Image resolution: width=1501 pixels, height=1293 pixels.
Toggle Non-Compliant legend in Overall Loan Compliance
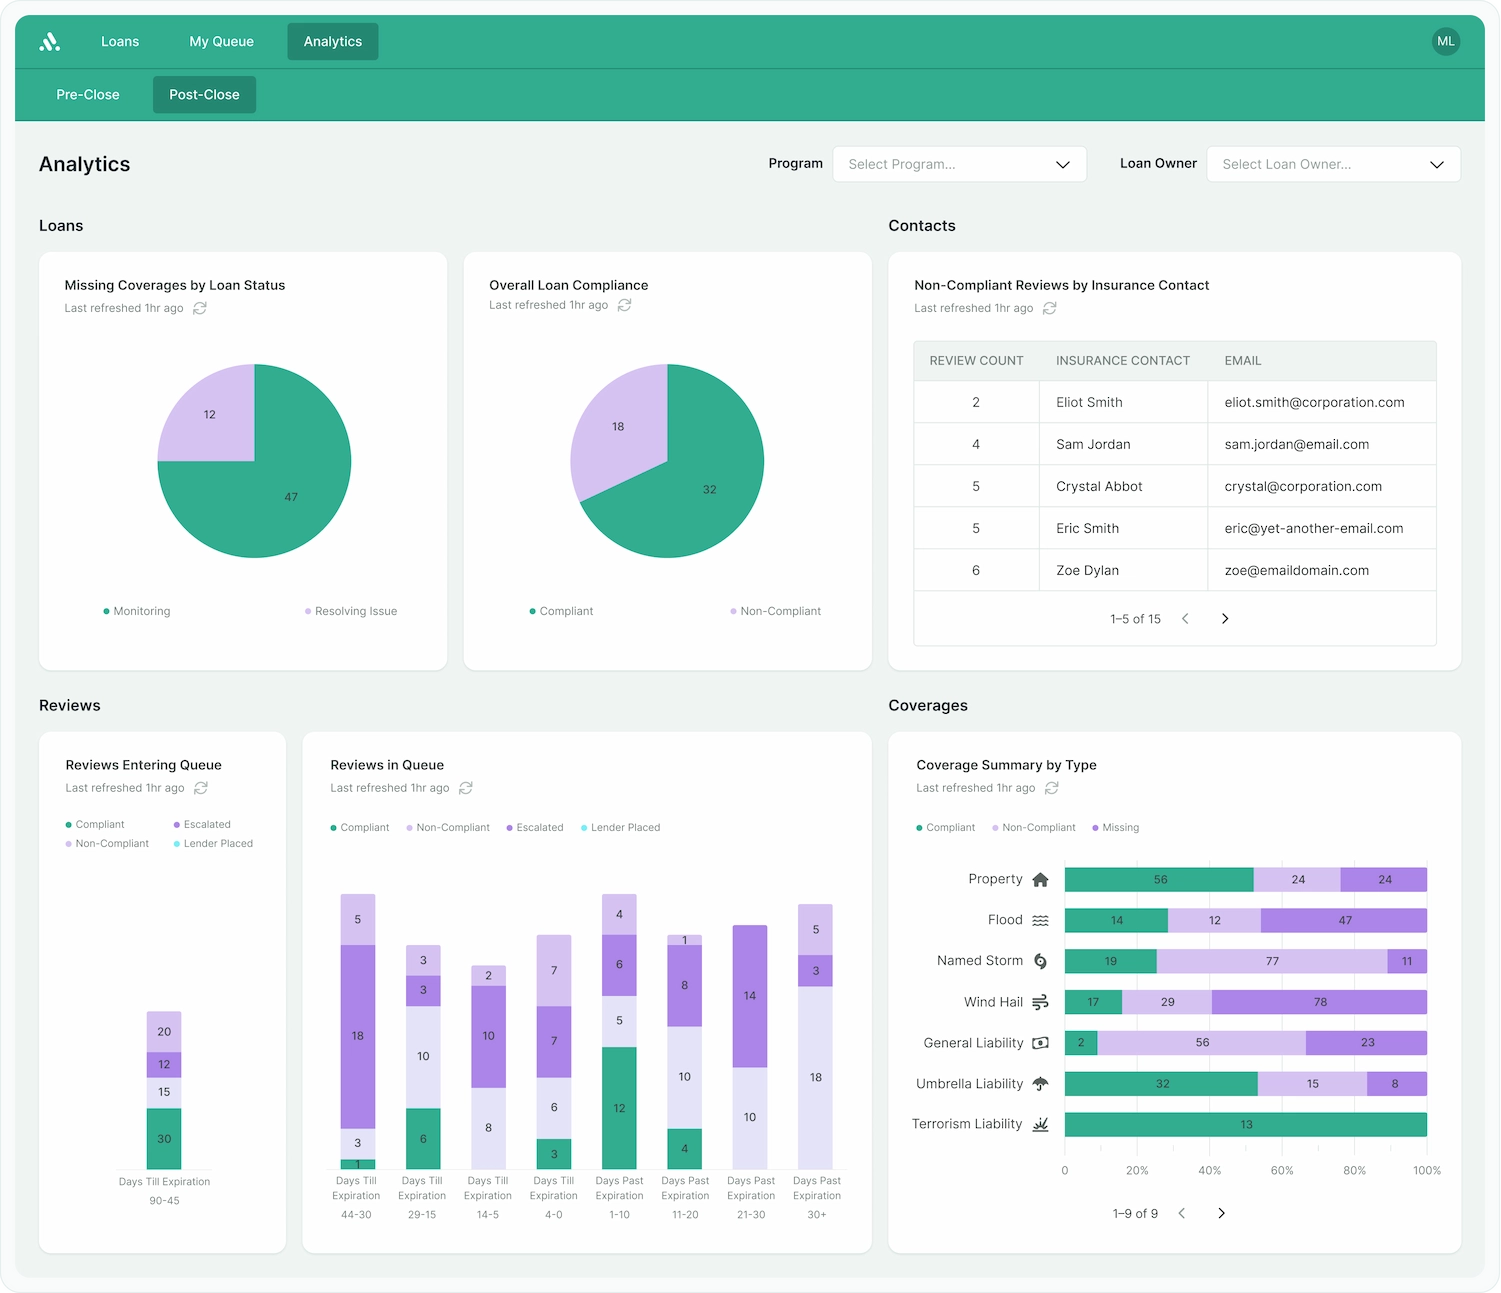coord(775,611)
